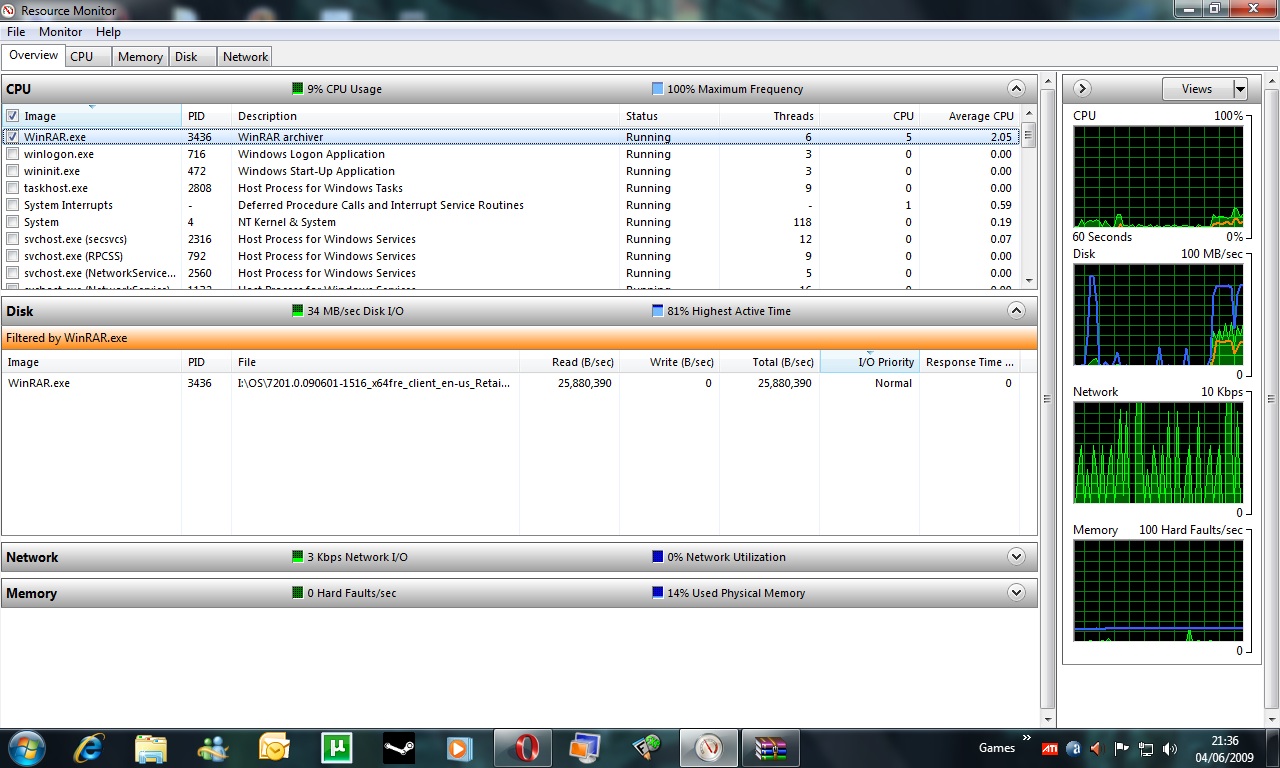Screen dimensions: 1280x768
Task: Open Outlook from the taskbar
Action: point(274,747)
